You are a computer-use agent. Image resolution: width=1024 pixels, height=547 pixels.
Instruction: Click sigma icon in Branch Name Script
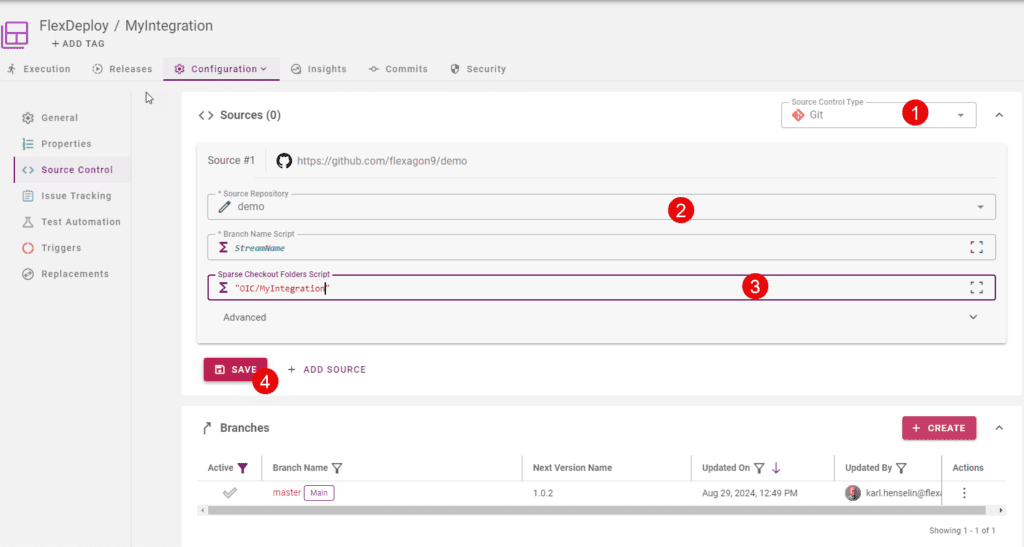click(x=223, y=247)
